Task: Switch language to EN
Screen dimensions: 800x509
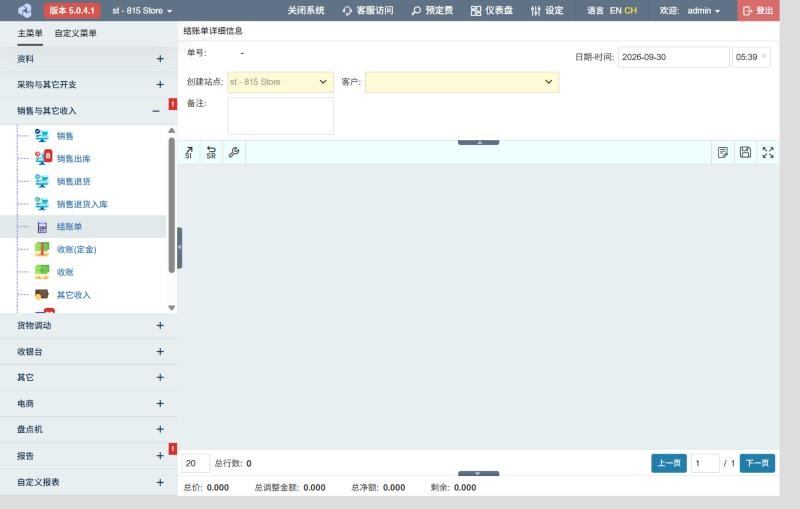Action: pyautogui.click(x=615, y=10)
